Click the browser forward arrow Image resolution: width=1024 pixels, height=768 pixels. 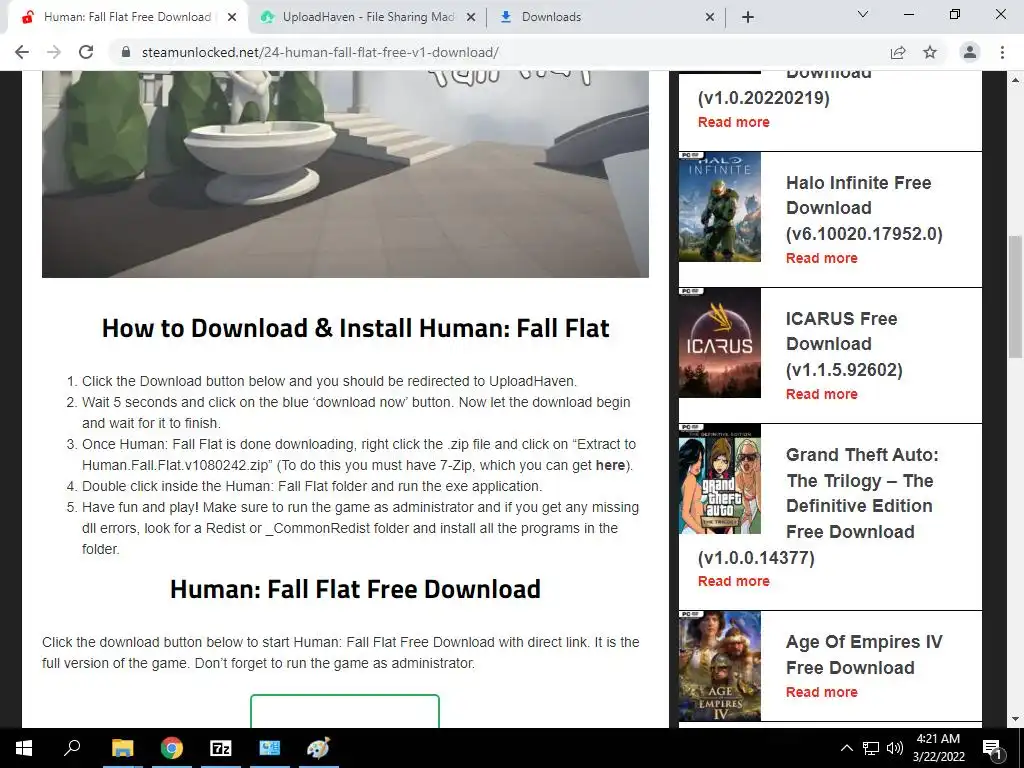tap(54, 52)
